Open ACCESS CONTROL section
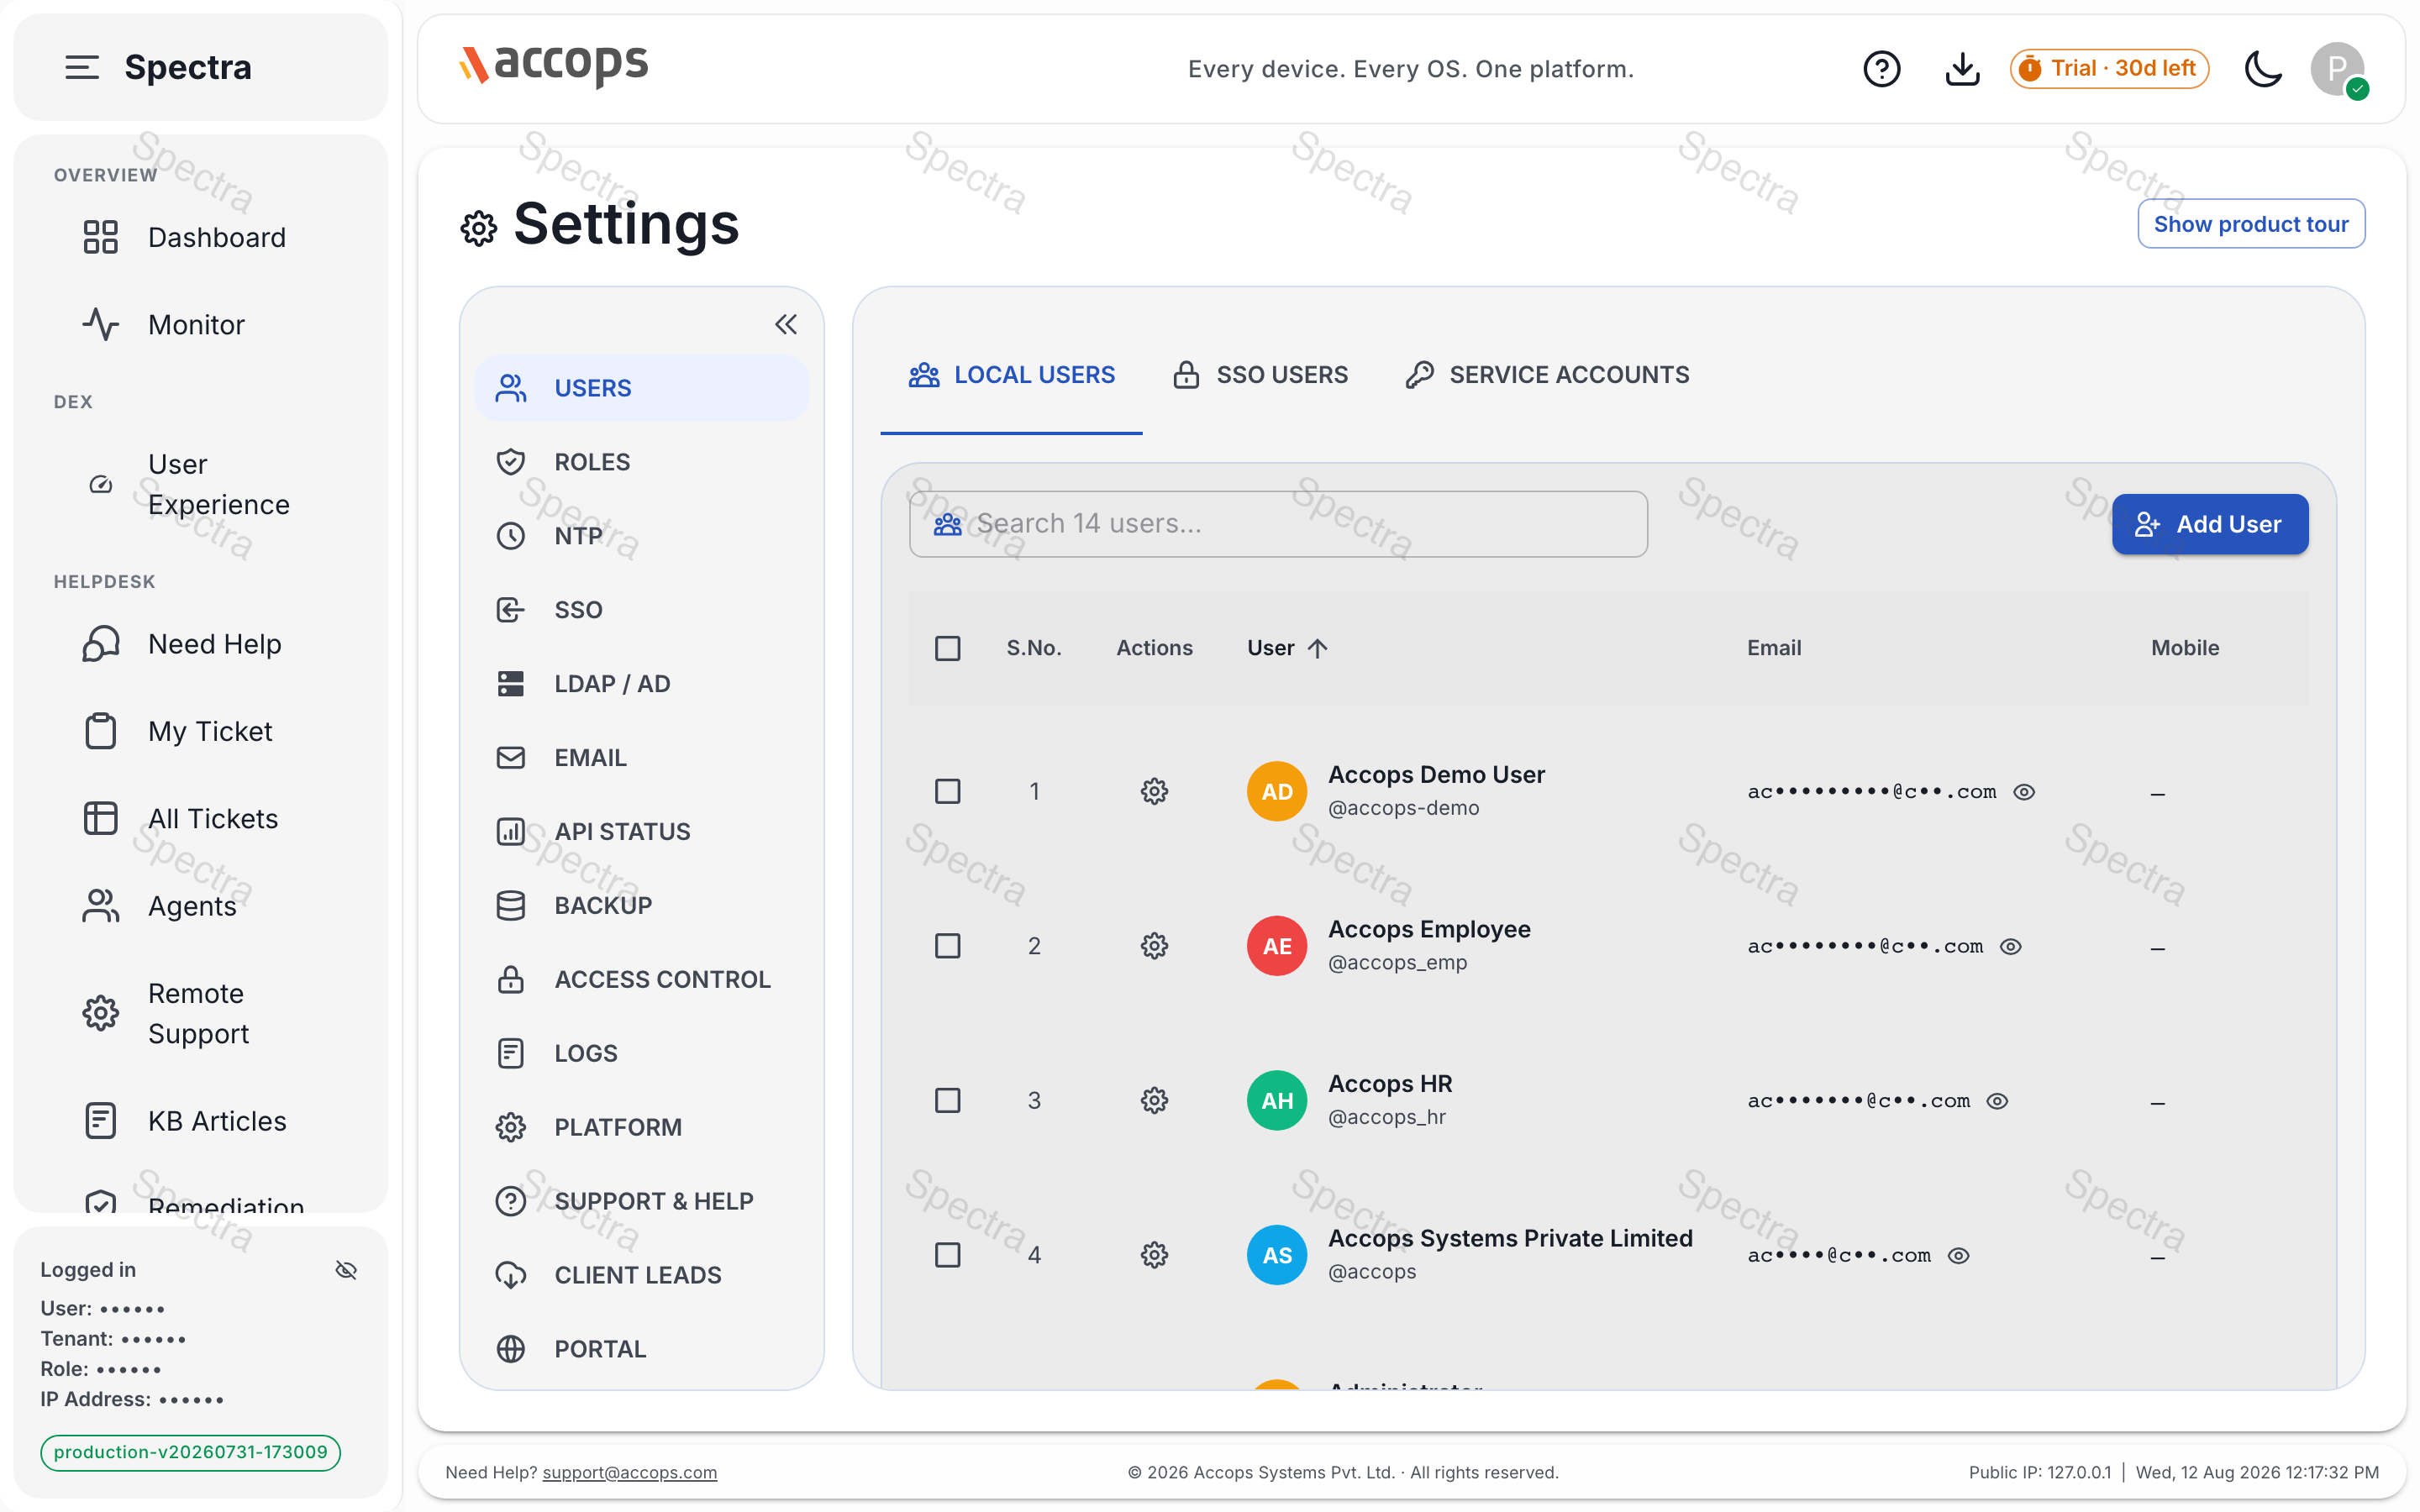Screen dimensions: 2420x1512 point(641,979)
